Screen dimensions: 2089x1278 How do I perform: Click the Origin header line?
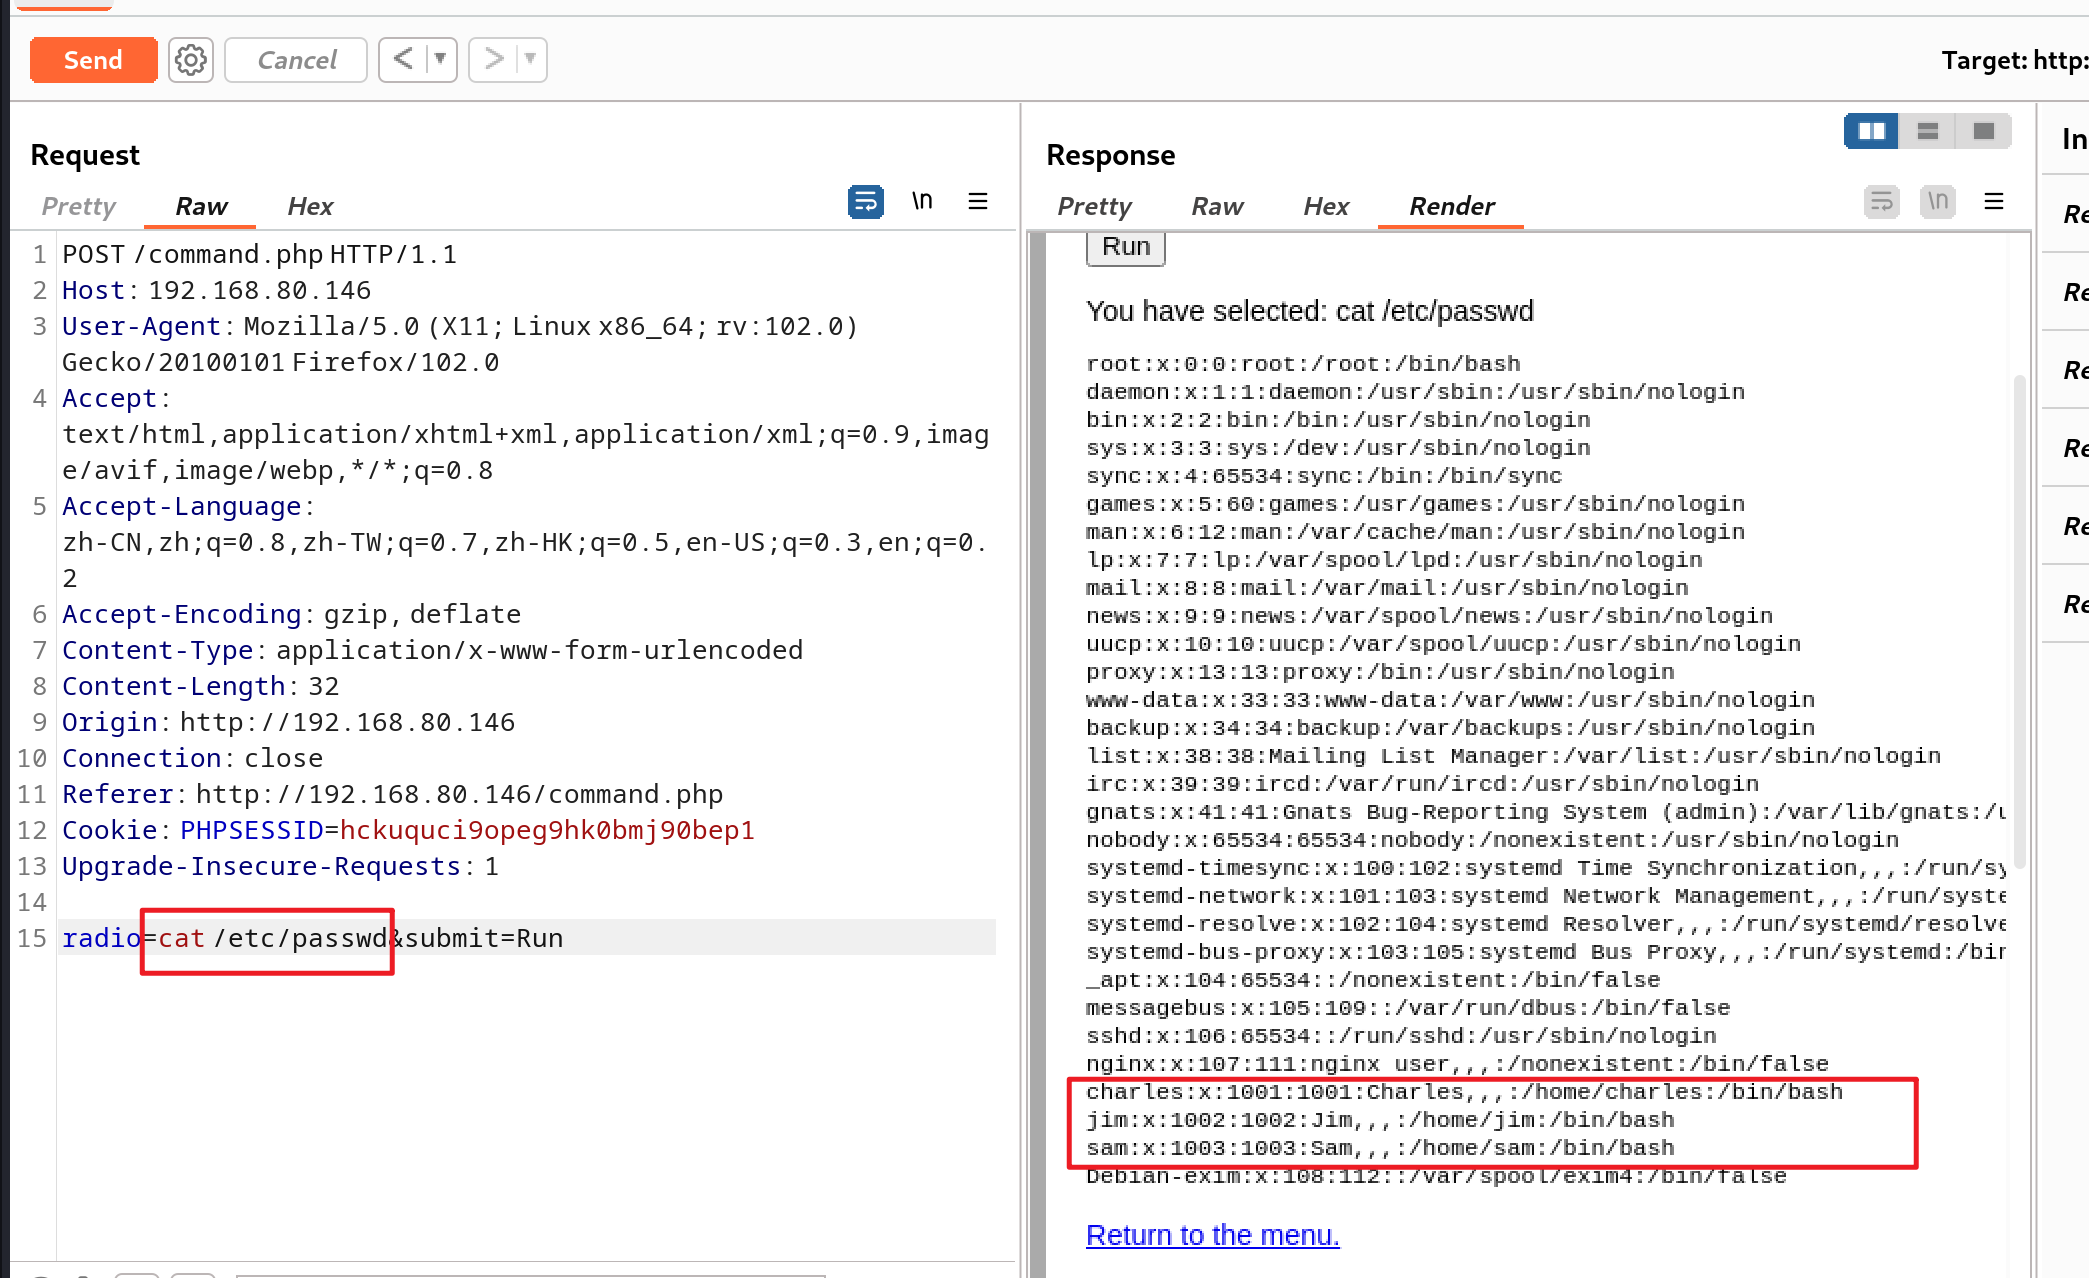(288, 722)
